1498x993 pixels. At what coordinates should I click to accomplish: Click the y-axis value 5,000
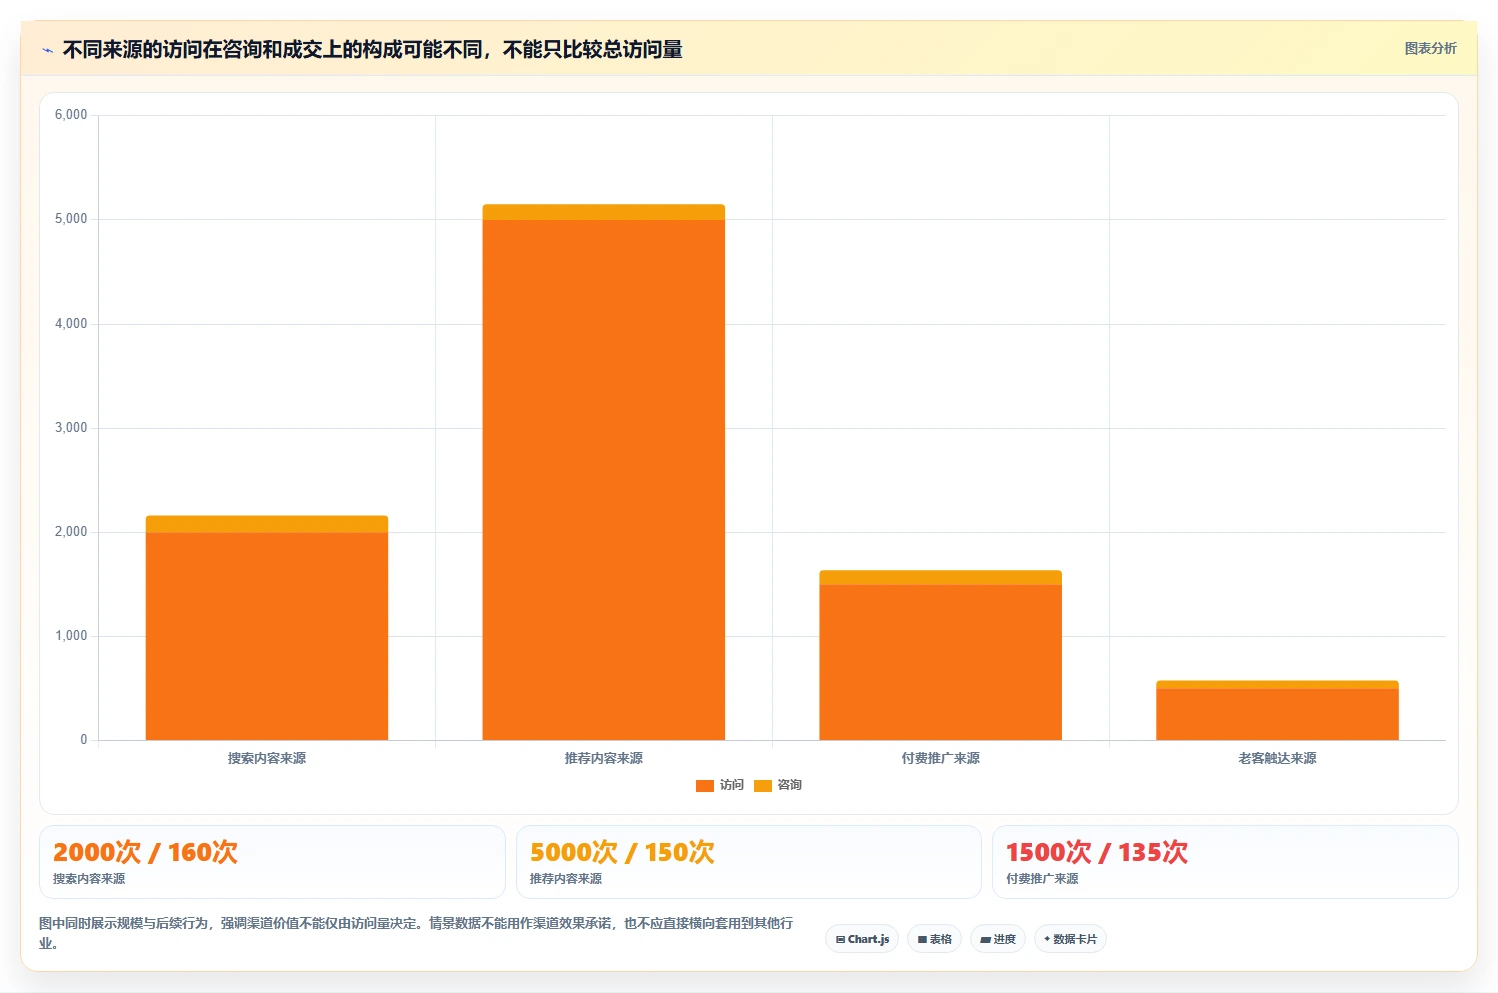tap(71, 219)
